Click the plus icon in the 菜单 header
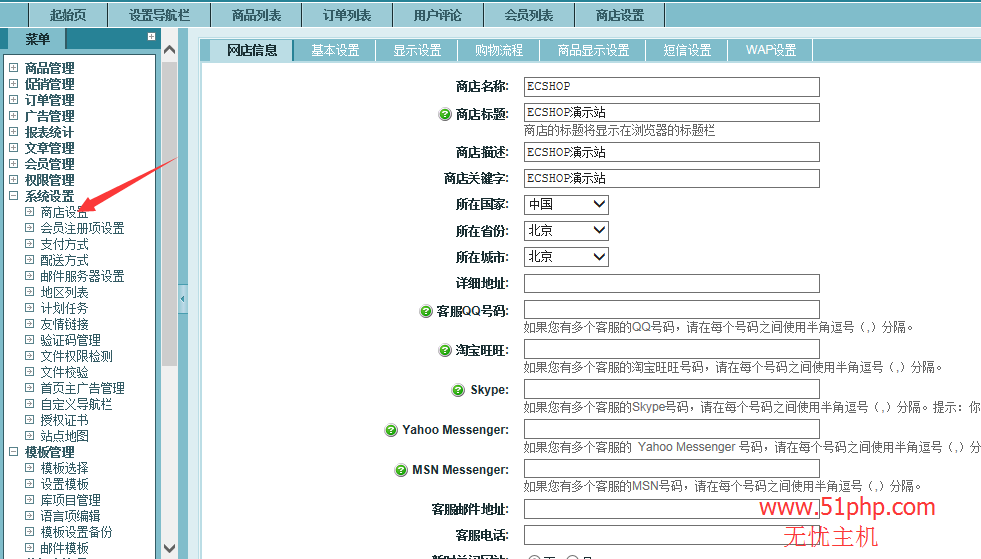The image size is (981, 559). coord(151,37)
